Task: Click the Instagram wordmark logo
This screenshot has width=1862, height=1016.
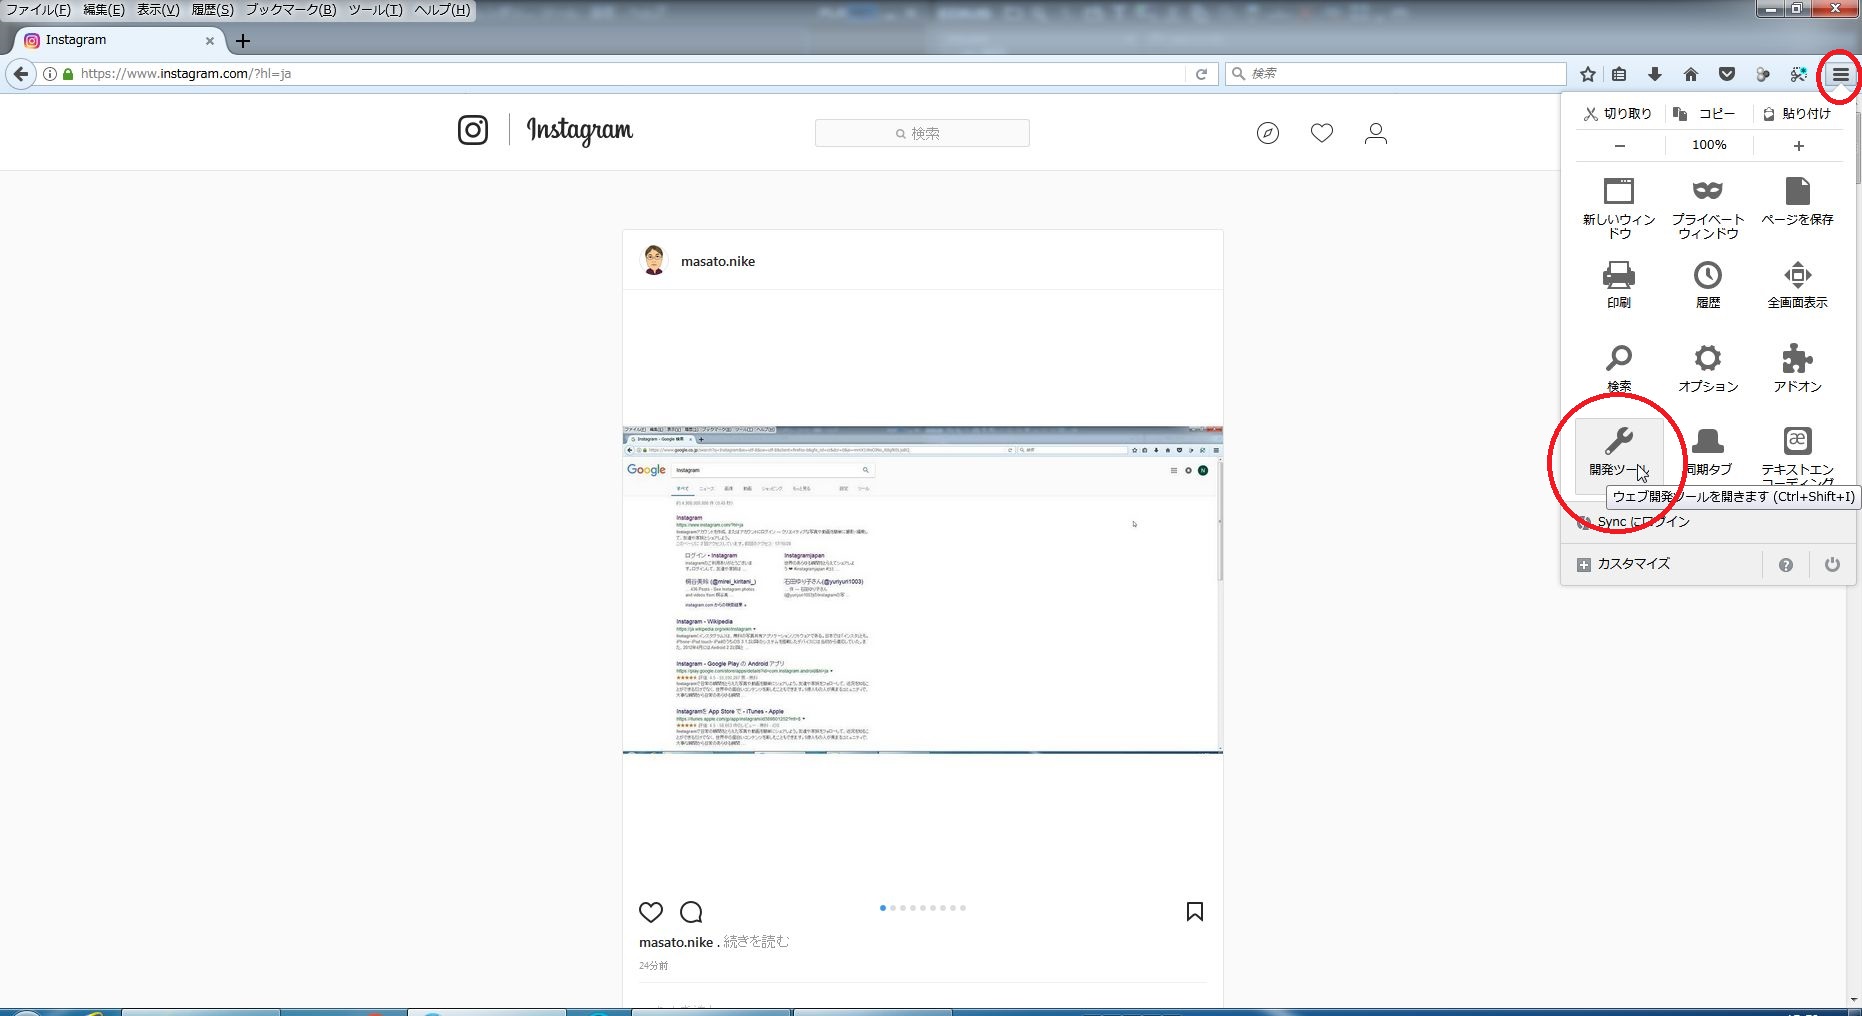Action: (x=580, y=131)
